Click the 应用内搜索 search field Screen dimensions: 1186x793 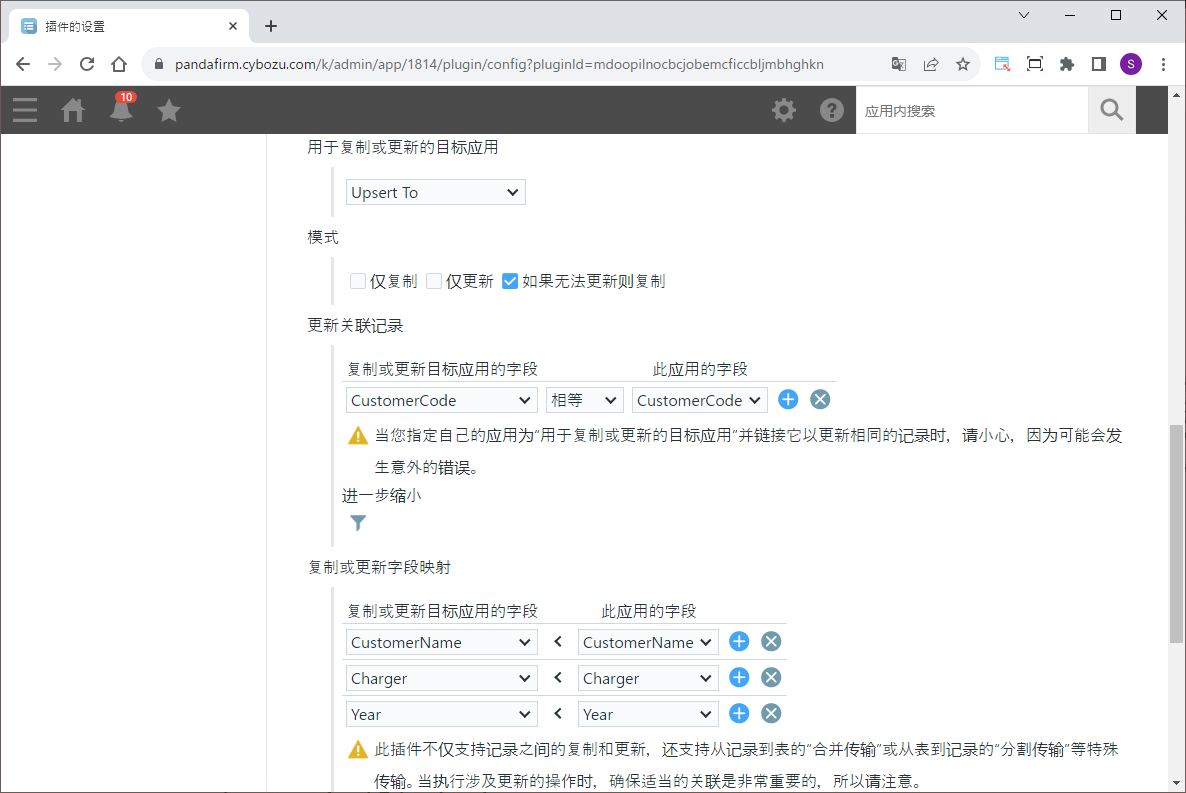click(970, 110)
